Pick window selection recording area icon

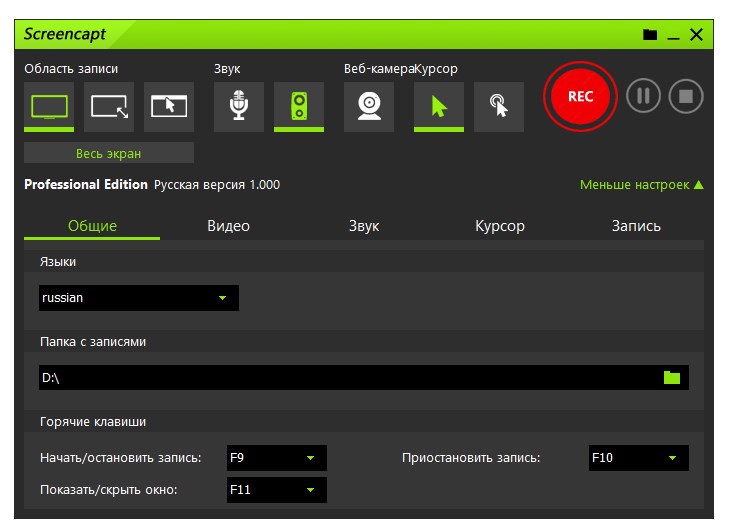(169, 107)
